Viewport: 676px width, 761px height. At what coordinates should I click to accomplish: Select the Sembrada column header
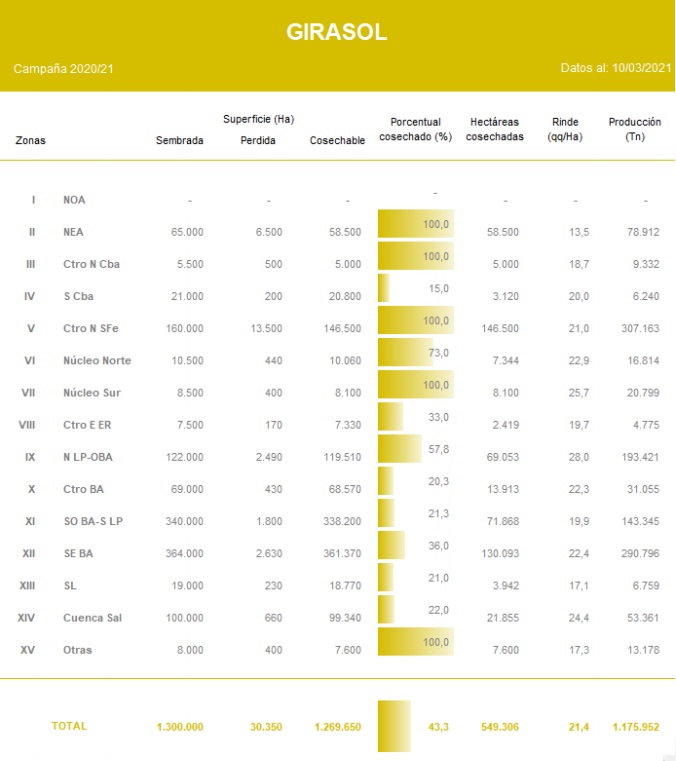(179, 141)
